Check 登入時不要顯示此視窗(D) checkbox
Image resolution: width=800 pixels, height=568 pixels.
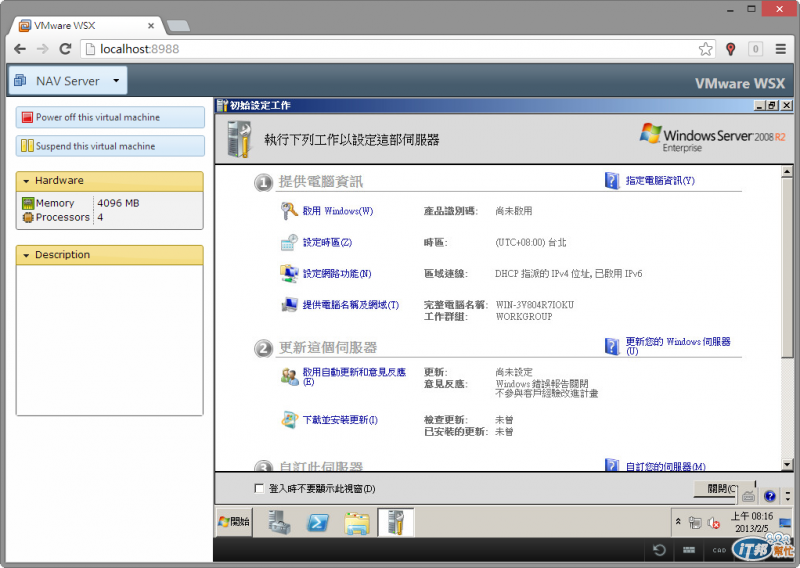pyautogui.click(x=259, y=488)
